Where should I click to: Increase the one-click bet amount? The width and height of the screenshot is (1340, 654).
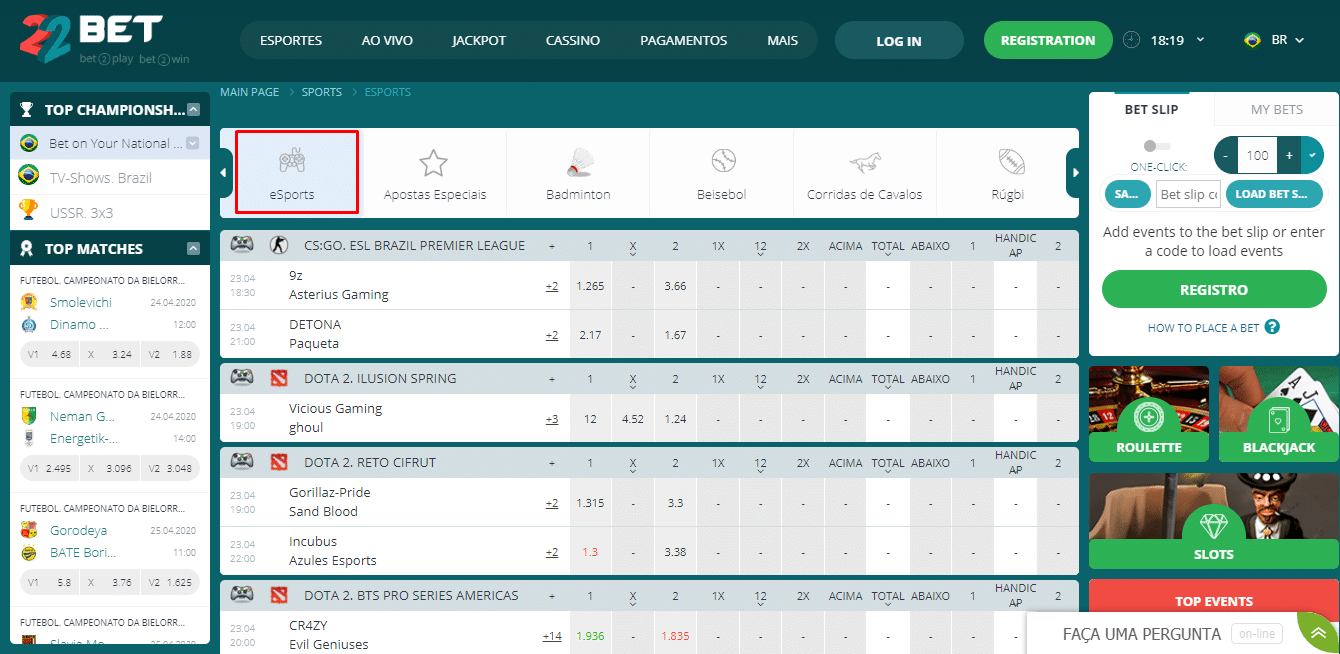(1290, 155)
